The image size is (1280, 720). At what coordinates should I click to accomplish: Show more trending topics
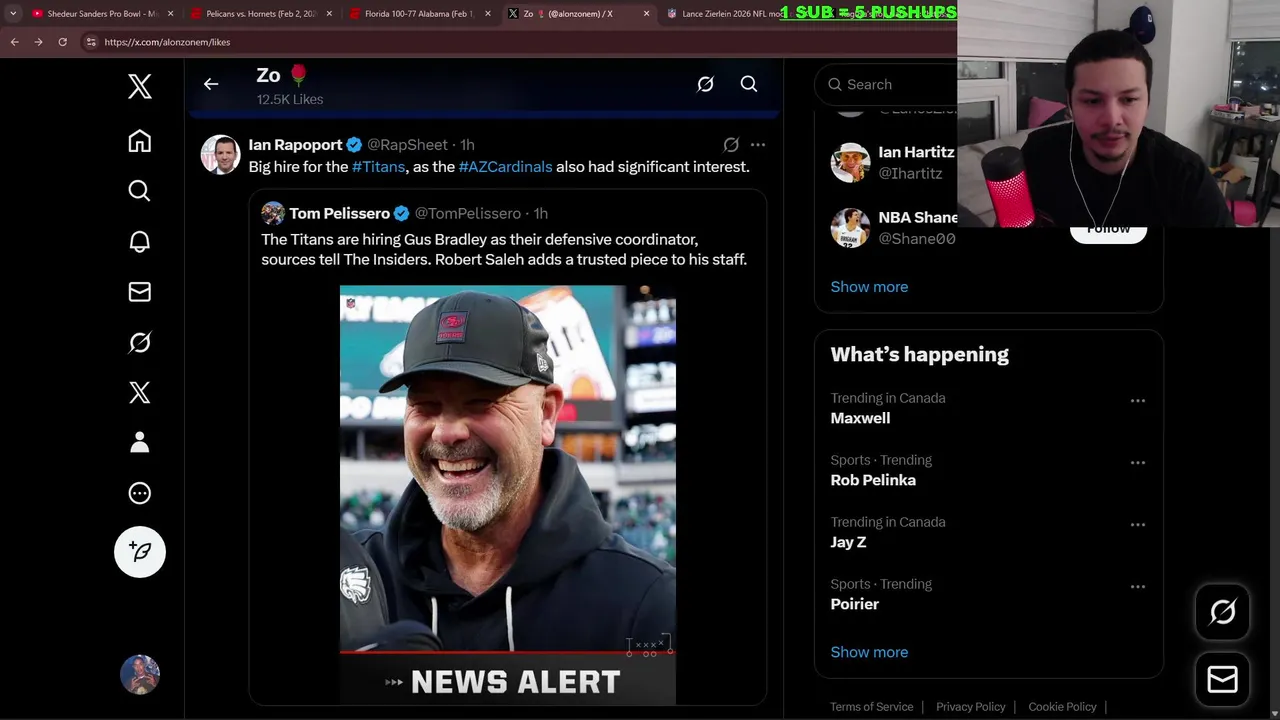pyautogui.click(x=869, y=652)
